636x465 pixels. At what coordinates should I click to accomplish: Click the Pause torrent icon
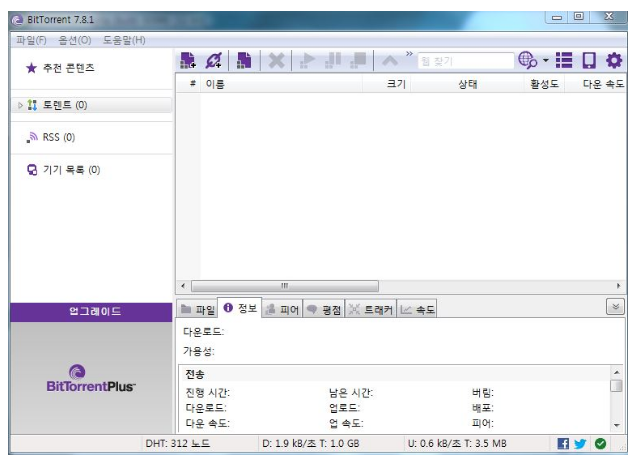click(333, 60)
